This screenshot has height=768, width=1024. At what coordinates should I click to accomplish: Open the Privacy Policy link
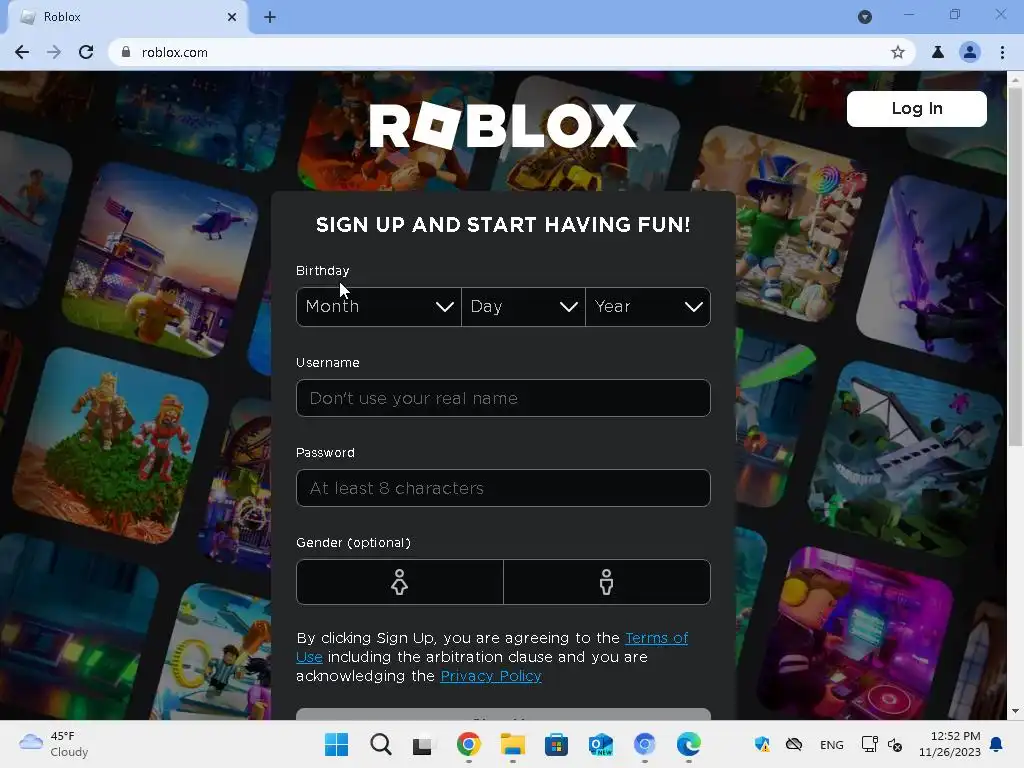pos(491,676)
